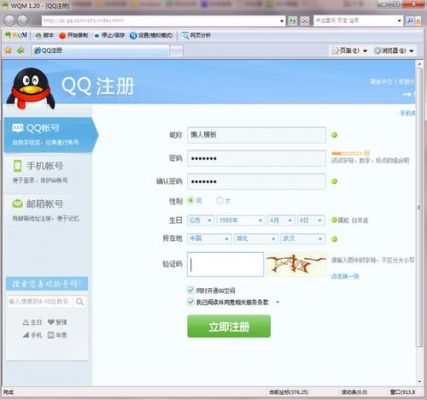427x400 pixels.
Task: Open the city dropdown
Action: pyautogui.click(x=302, y=239)
